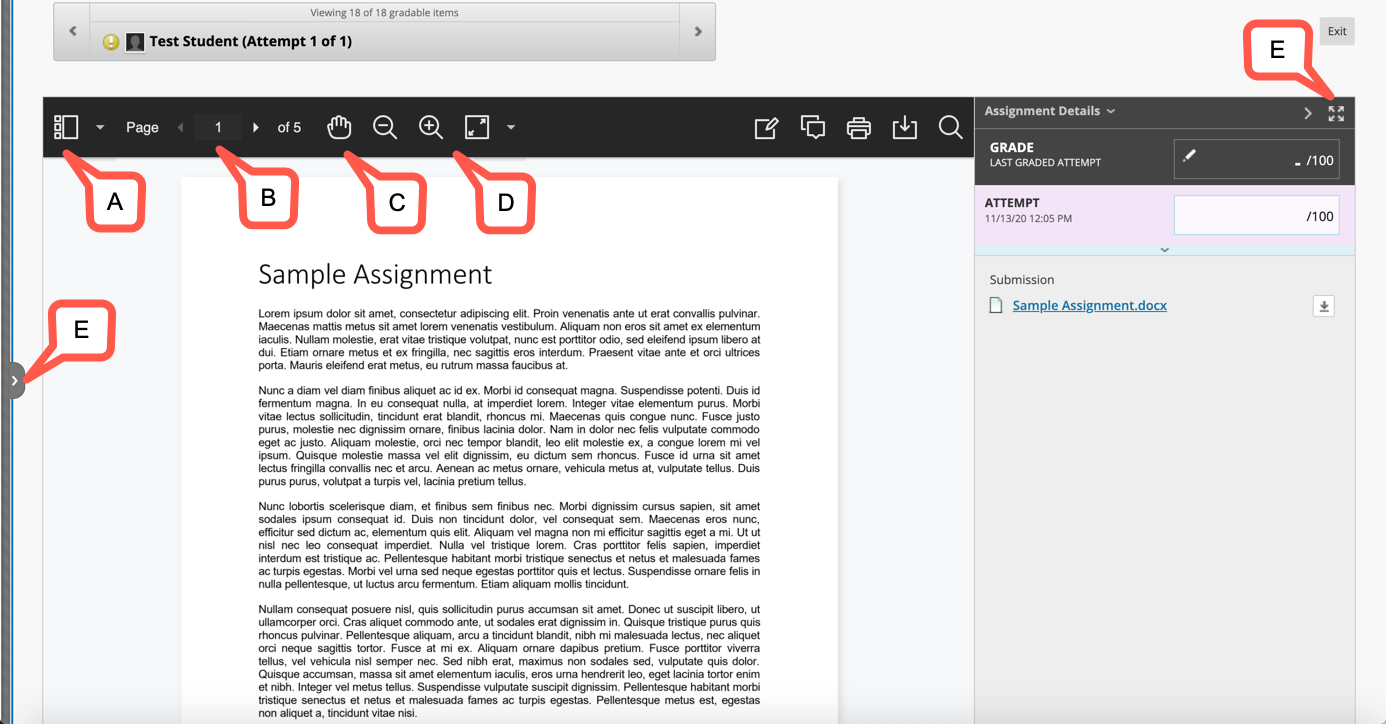Go to next page arrow in toolbar
Screen dimensions: 1386x724
256,127
